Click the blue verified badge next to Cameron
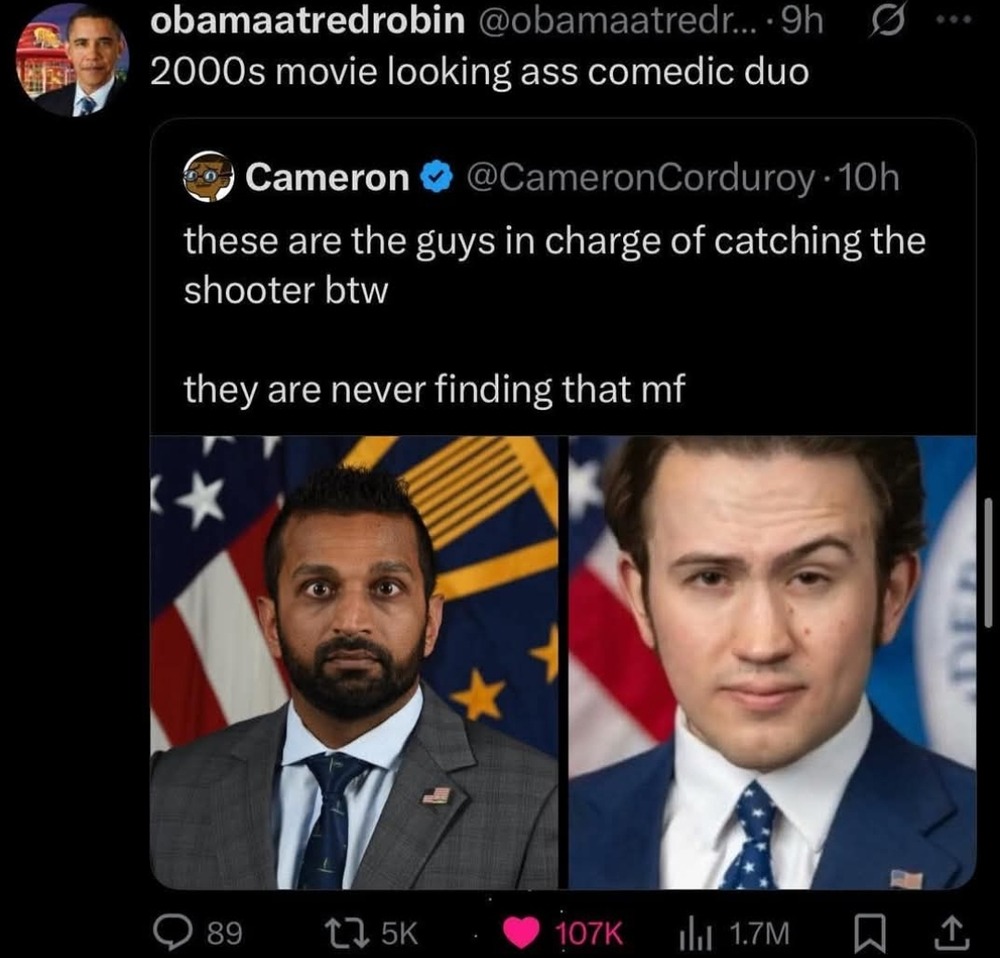Screen dimensions: 1000x958 pos(433,179)
